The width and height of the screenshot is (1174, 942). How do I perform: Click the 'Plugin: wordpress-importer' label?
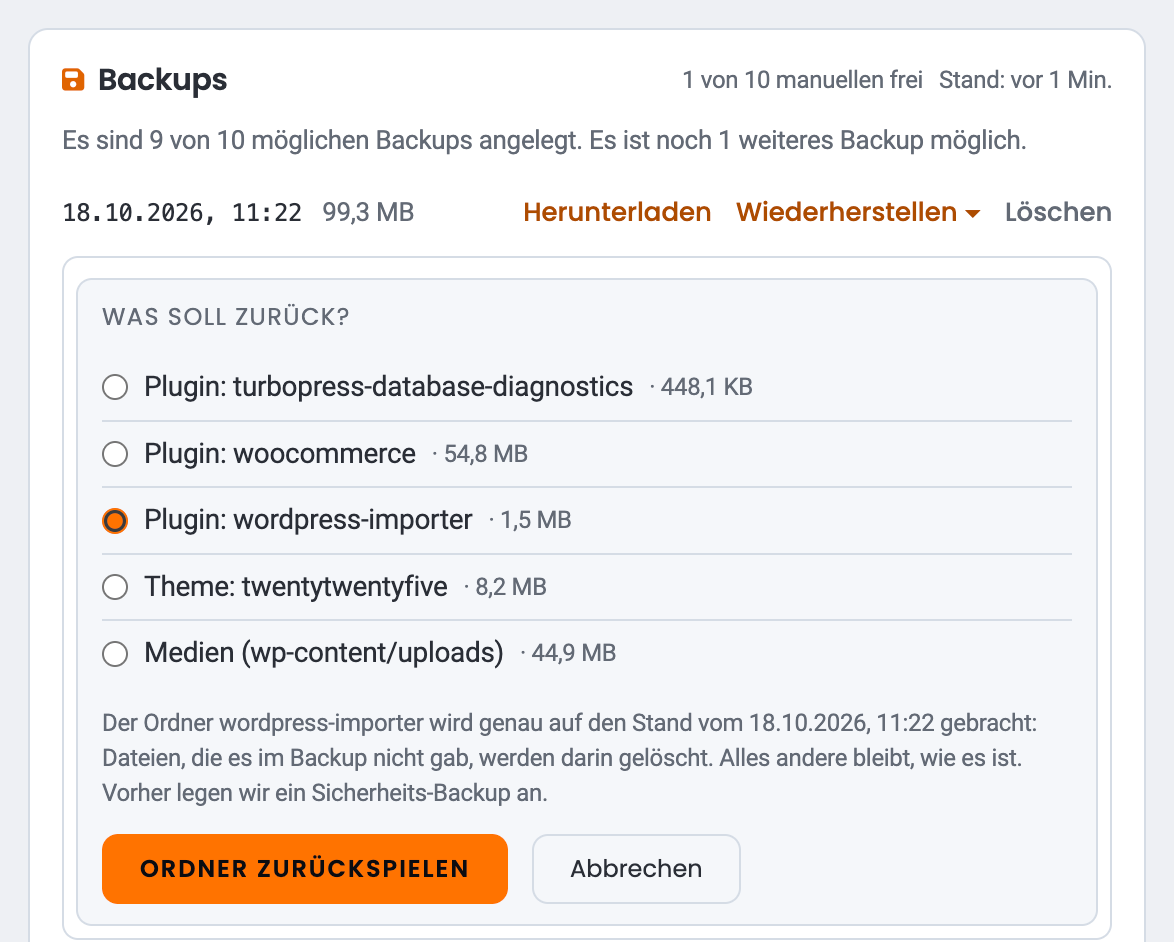coord(308,520)
